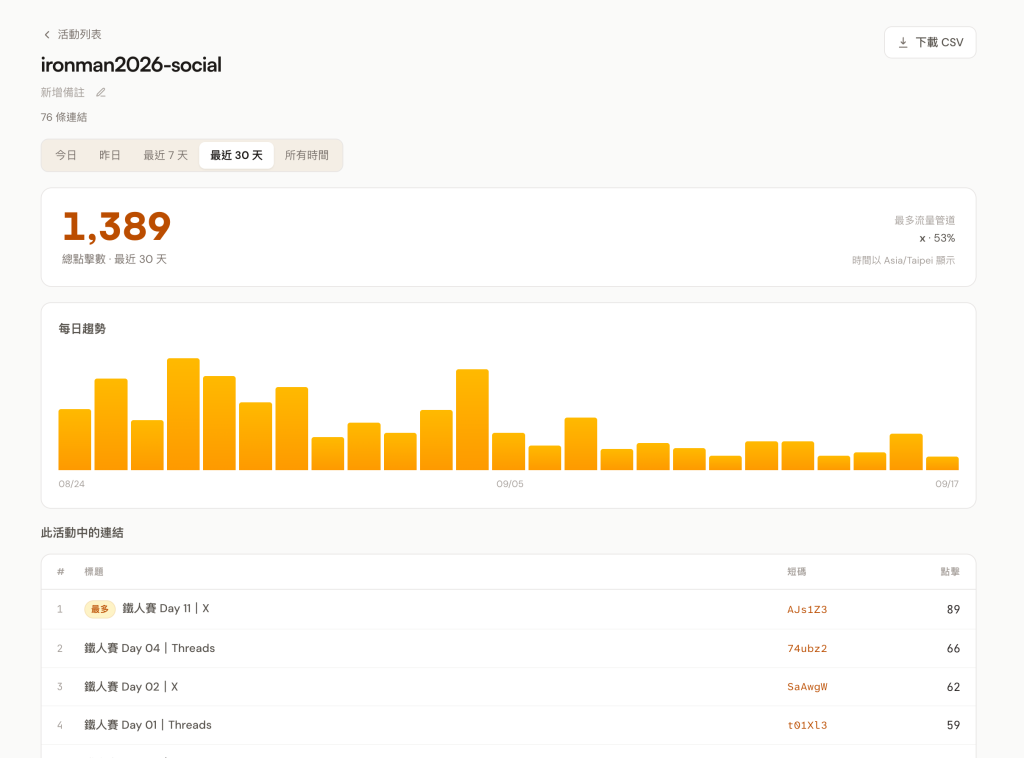Open the 鐵人賽 Day 02 | X row
Image resolution: width=1024 pixels, height=758 pixels.
tap(509, 687)
